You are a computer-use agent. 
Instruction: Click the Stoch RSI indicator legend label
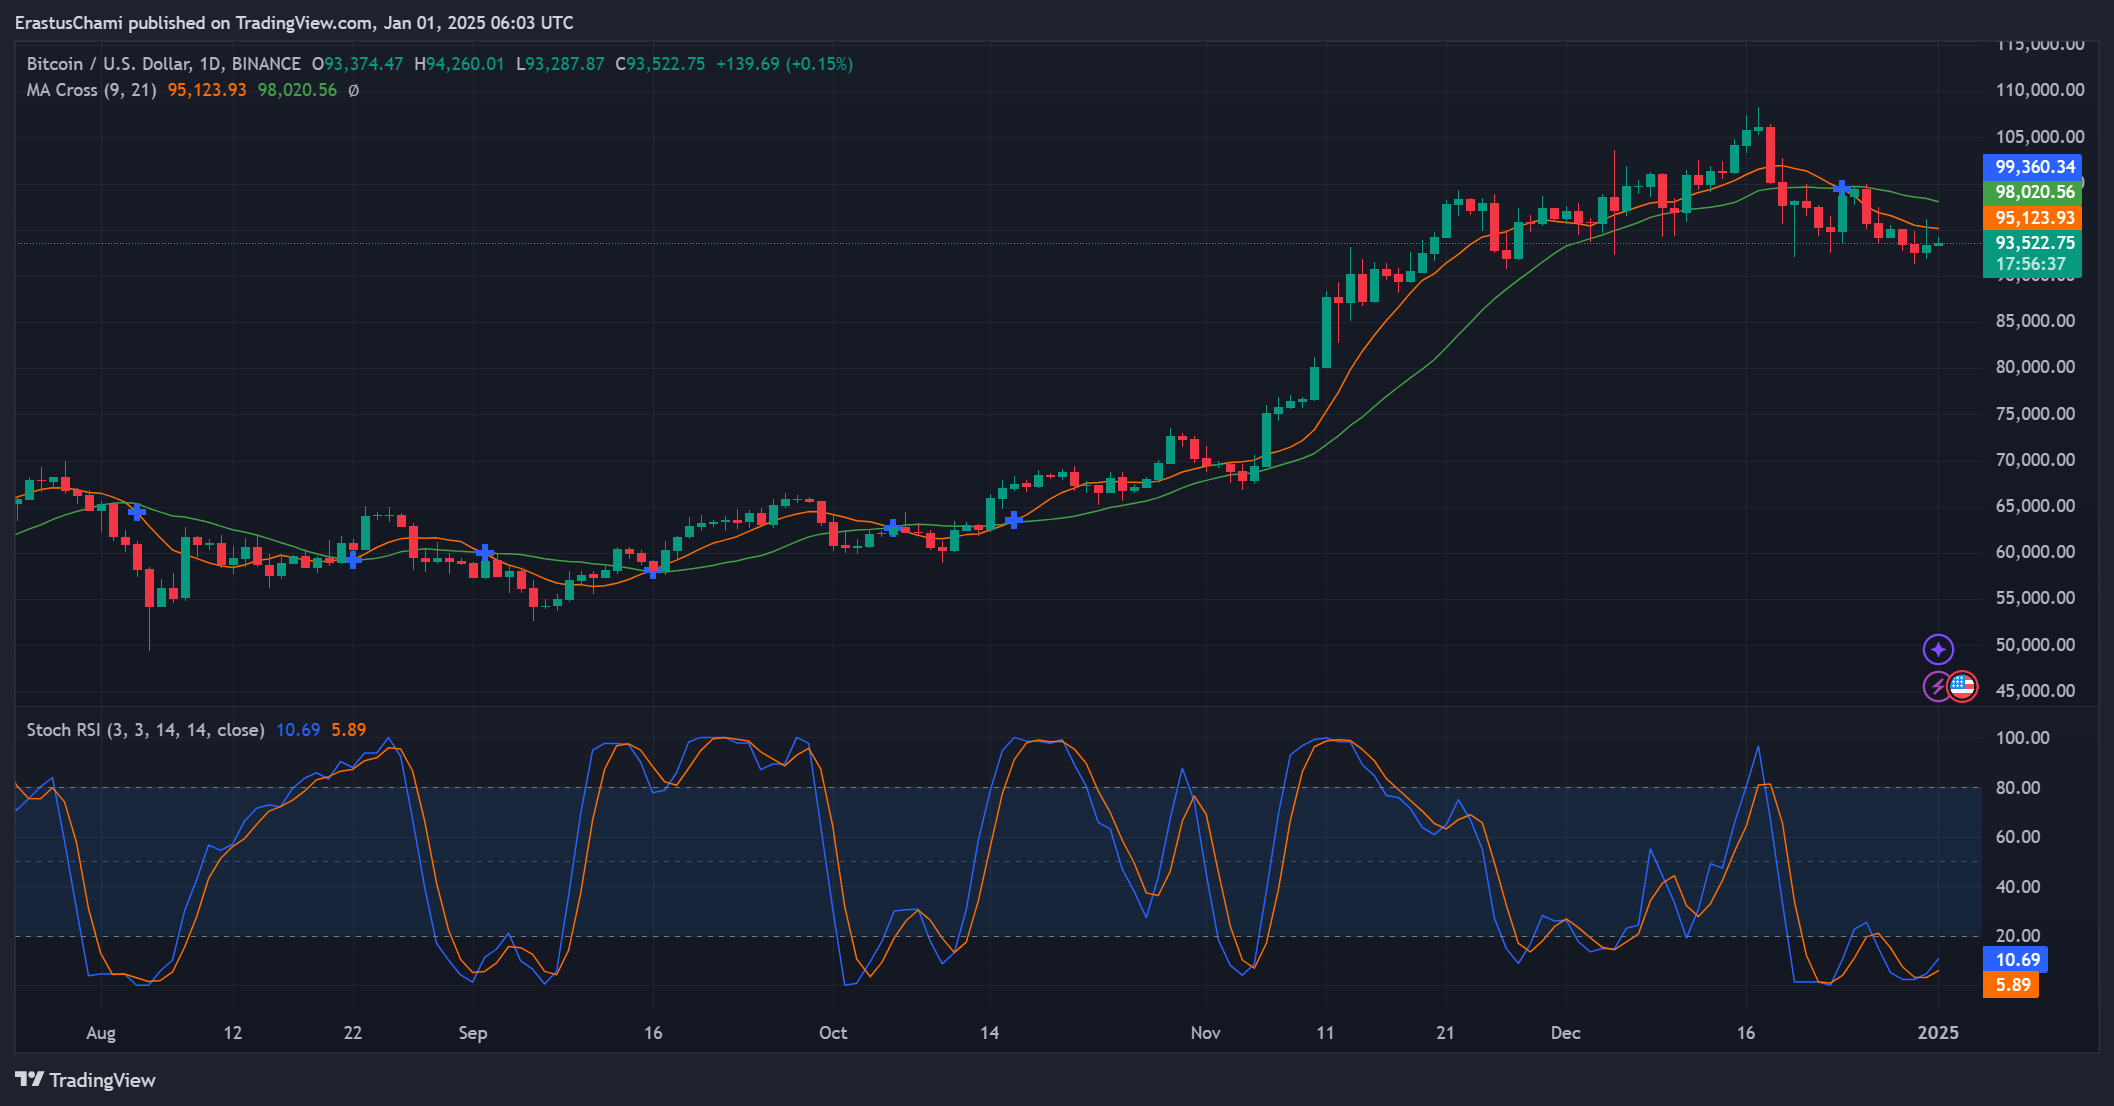[x=145, y=730]
